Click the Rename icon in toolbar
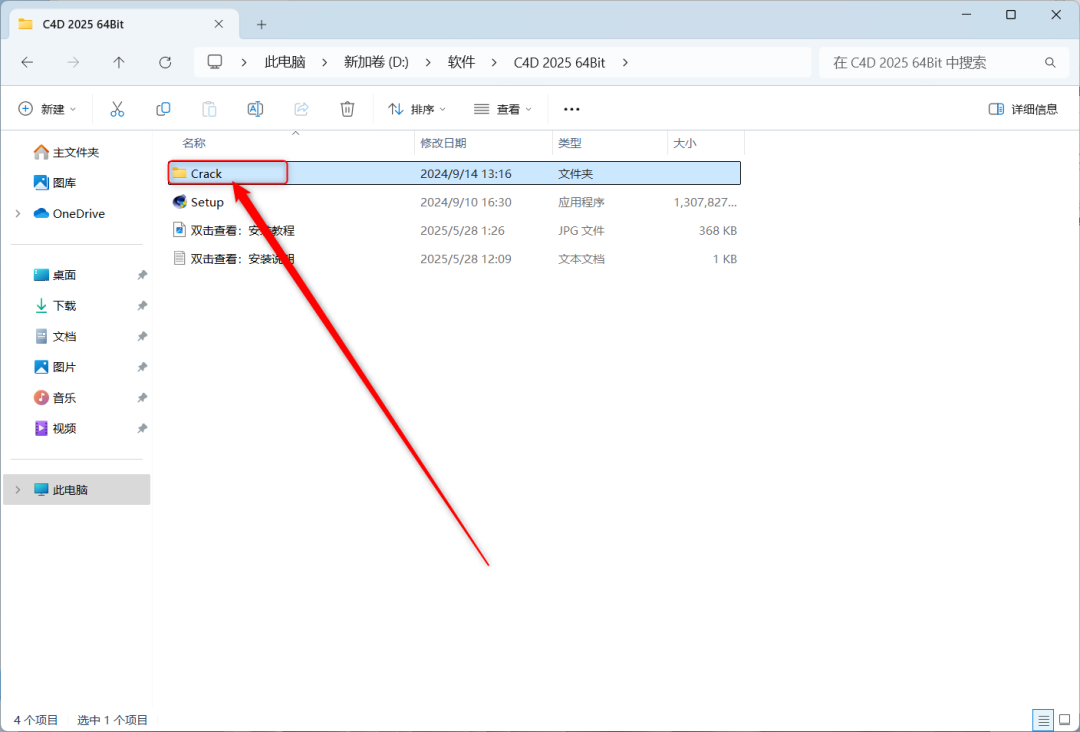 255,109
